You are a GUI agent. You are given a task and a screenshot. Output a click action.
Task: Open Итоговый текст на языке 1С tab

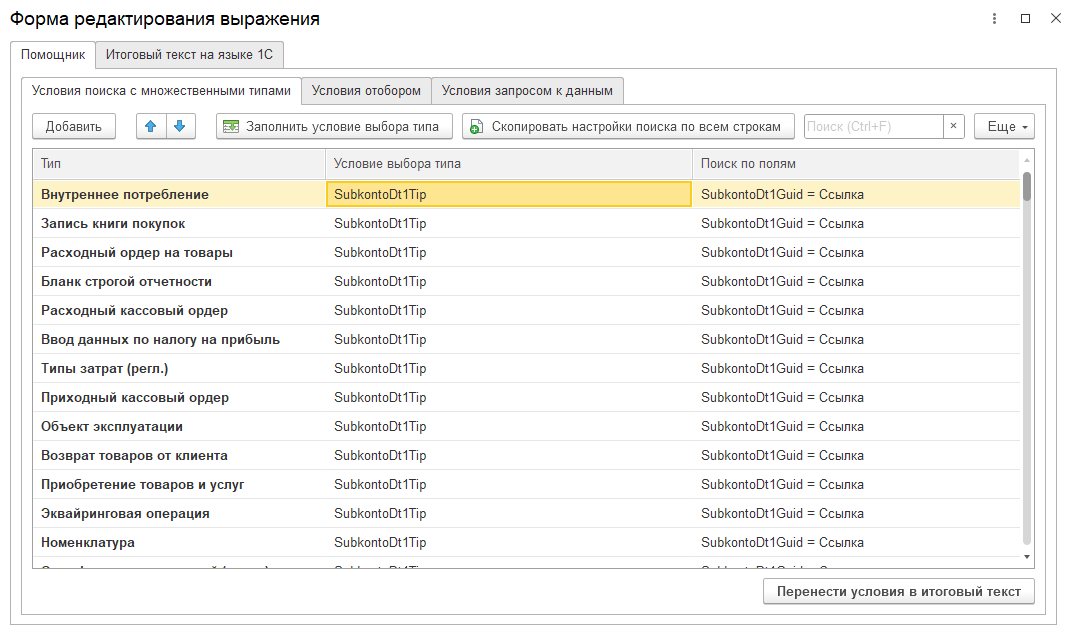coord(189,55)
